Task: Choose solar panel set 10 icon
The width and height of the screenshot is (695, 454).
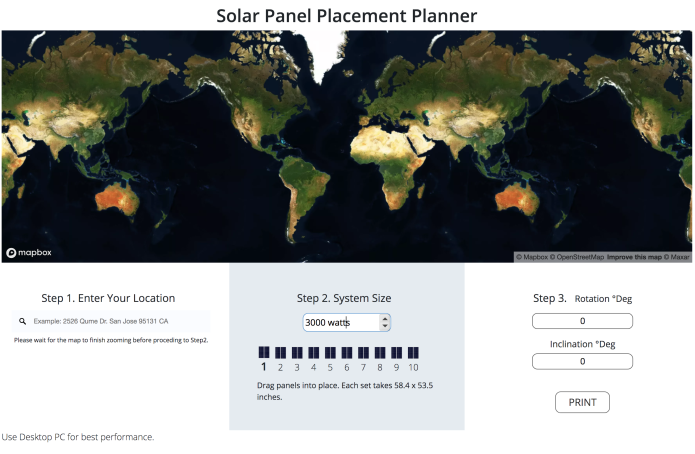Action: point(413,353)
